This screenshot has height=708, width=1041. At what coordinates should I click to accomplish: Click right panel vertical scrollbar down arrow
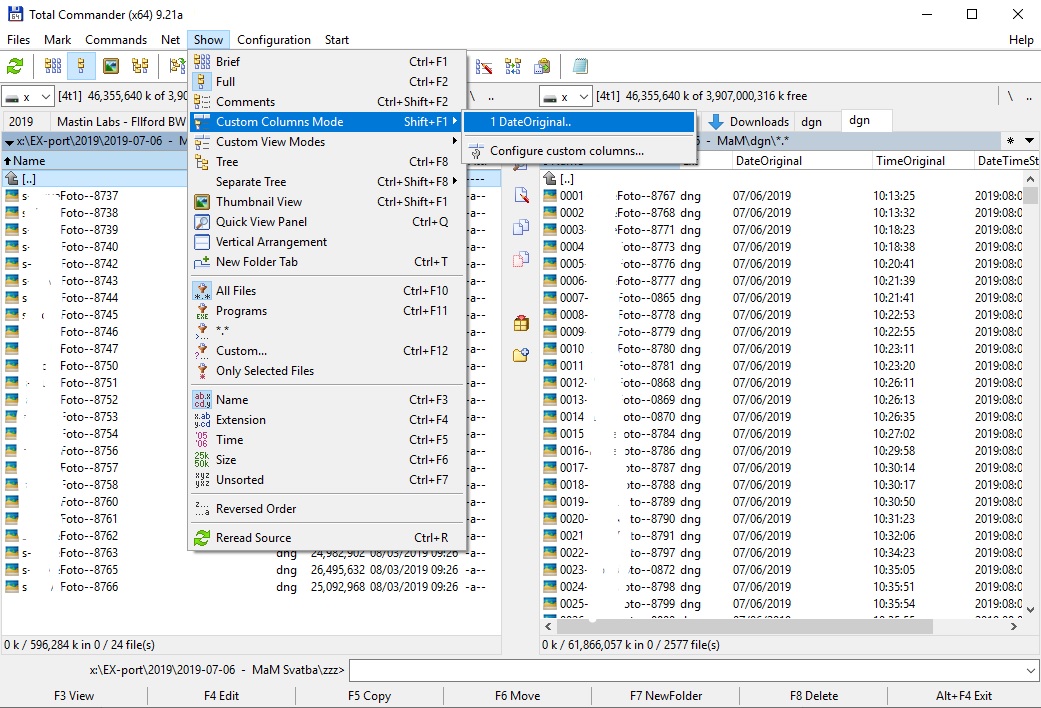coord(1030,609)
